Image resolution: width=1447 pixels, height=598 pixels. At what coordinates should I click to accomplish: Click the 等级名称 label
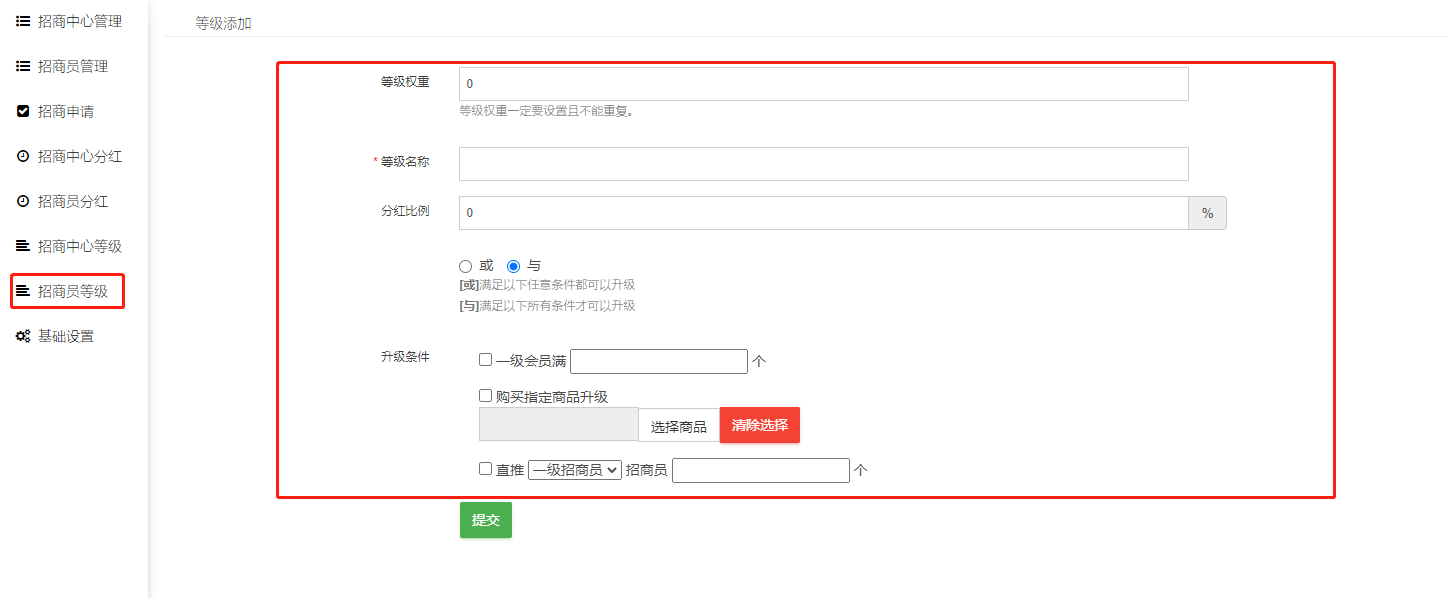click(405, 162)
